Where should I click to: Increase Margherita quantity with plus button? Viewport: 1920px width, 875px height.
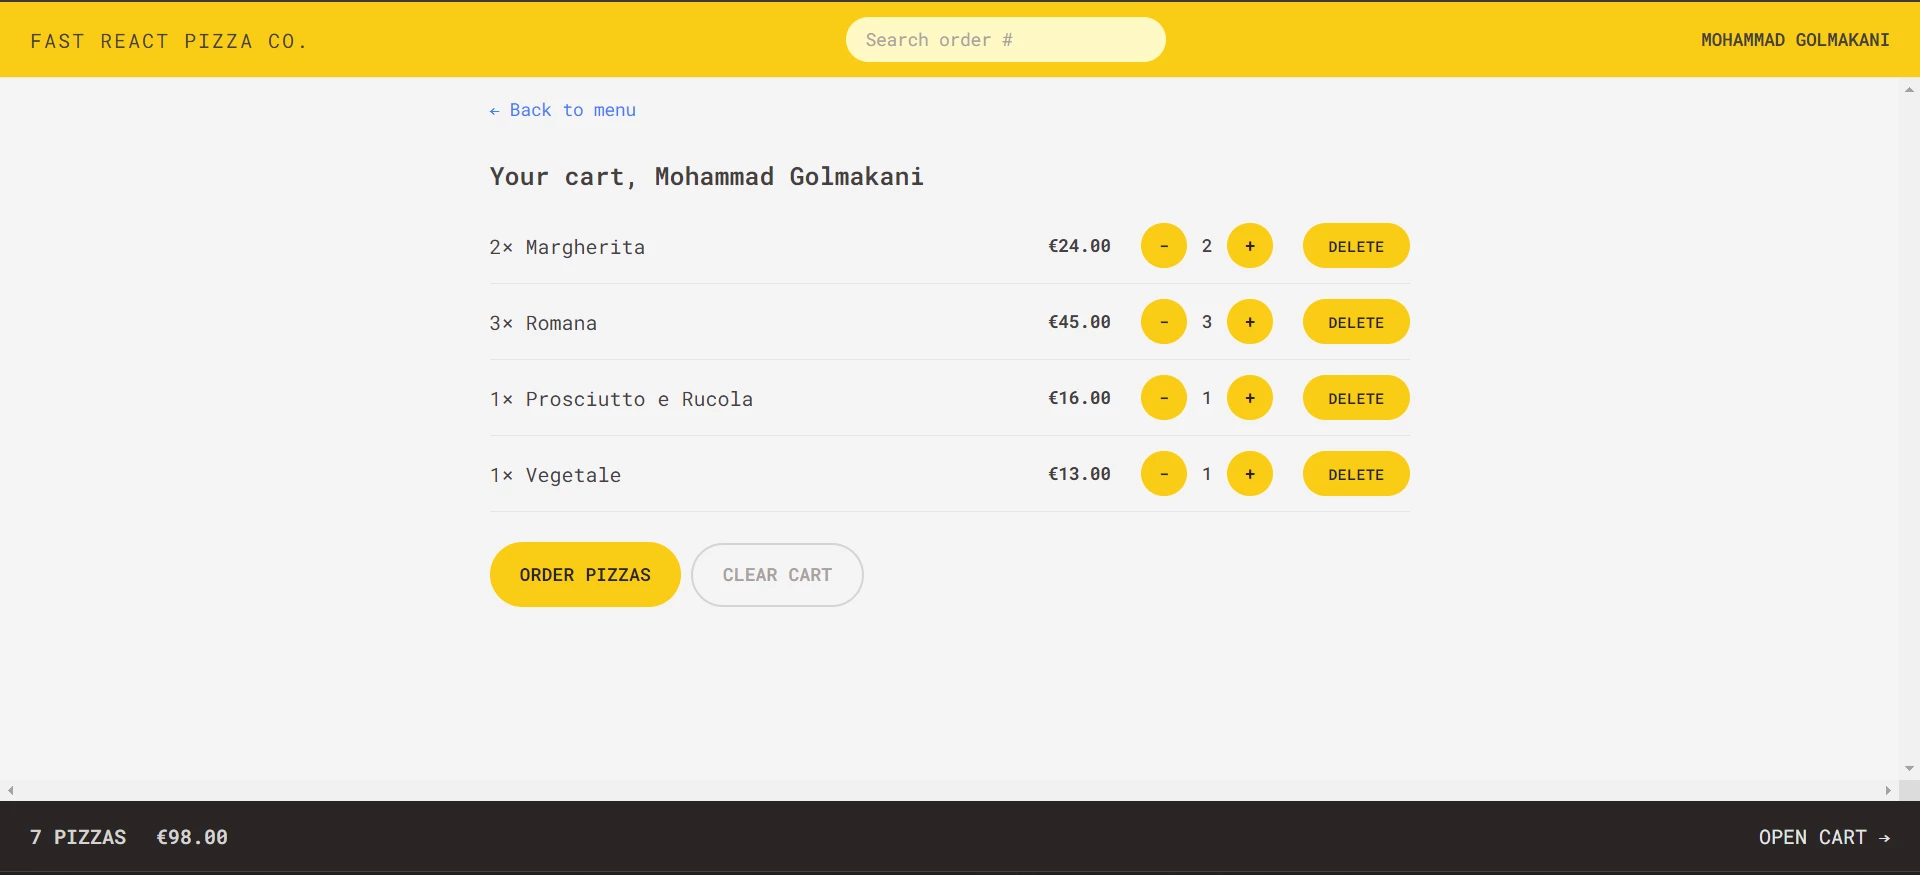[1249, 246]
